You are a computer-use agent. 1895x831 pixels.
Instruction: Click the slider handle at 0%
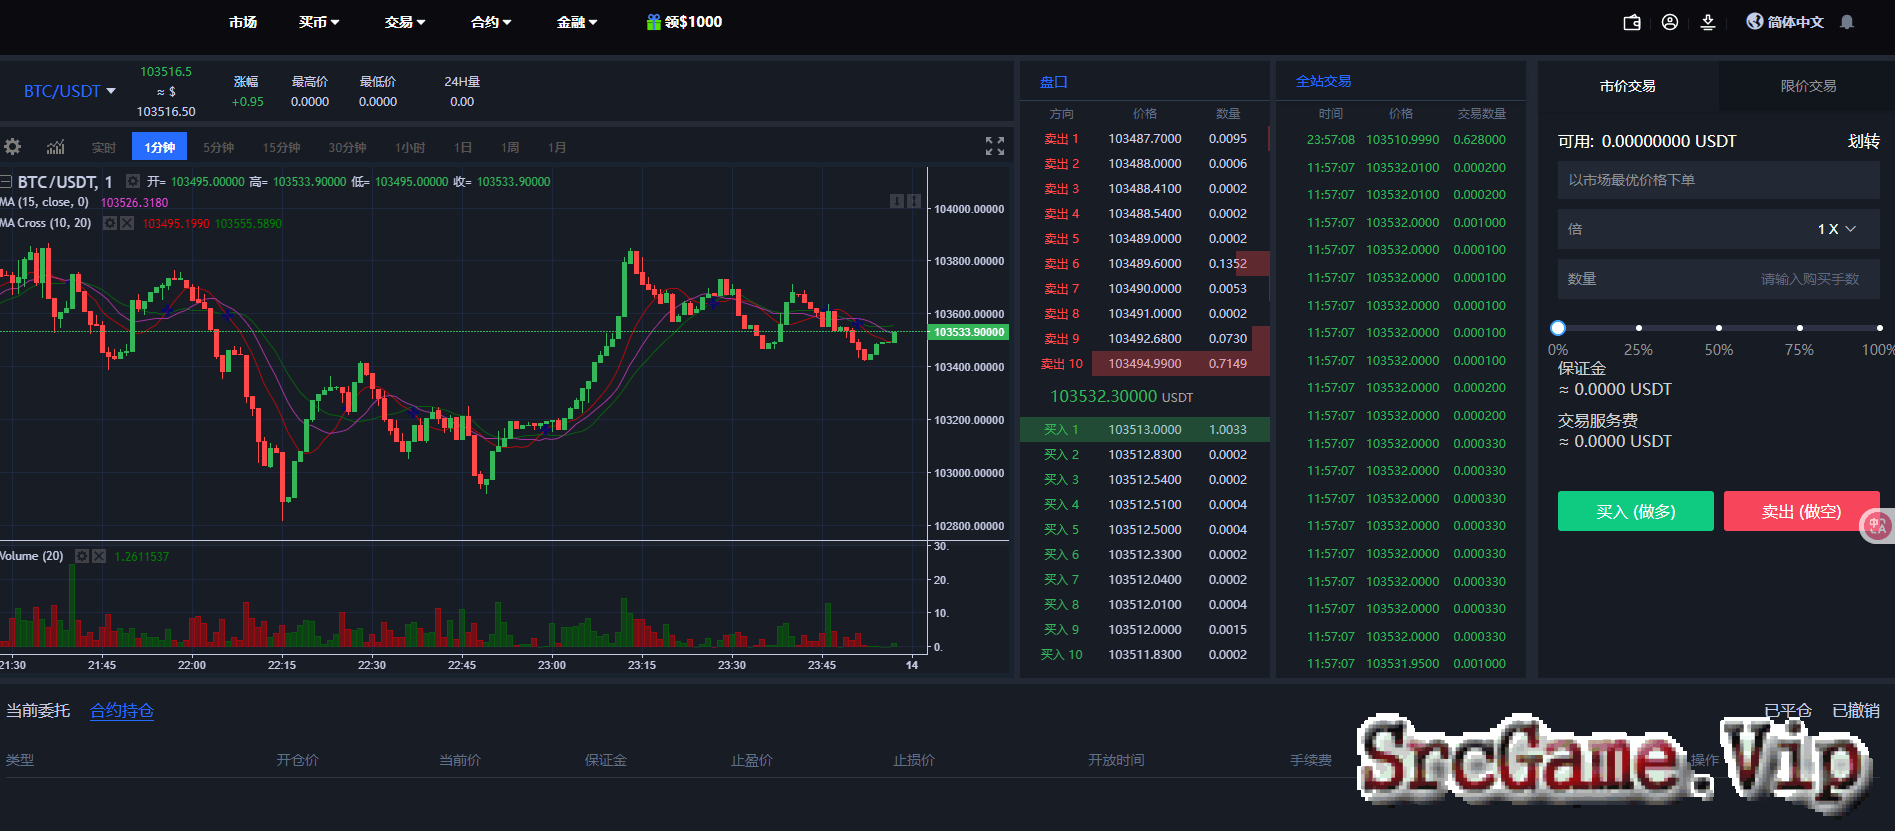[x=1558, y=328]
